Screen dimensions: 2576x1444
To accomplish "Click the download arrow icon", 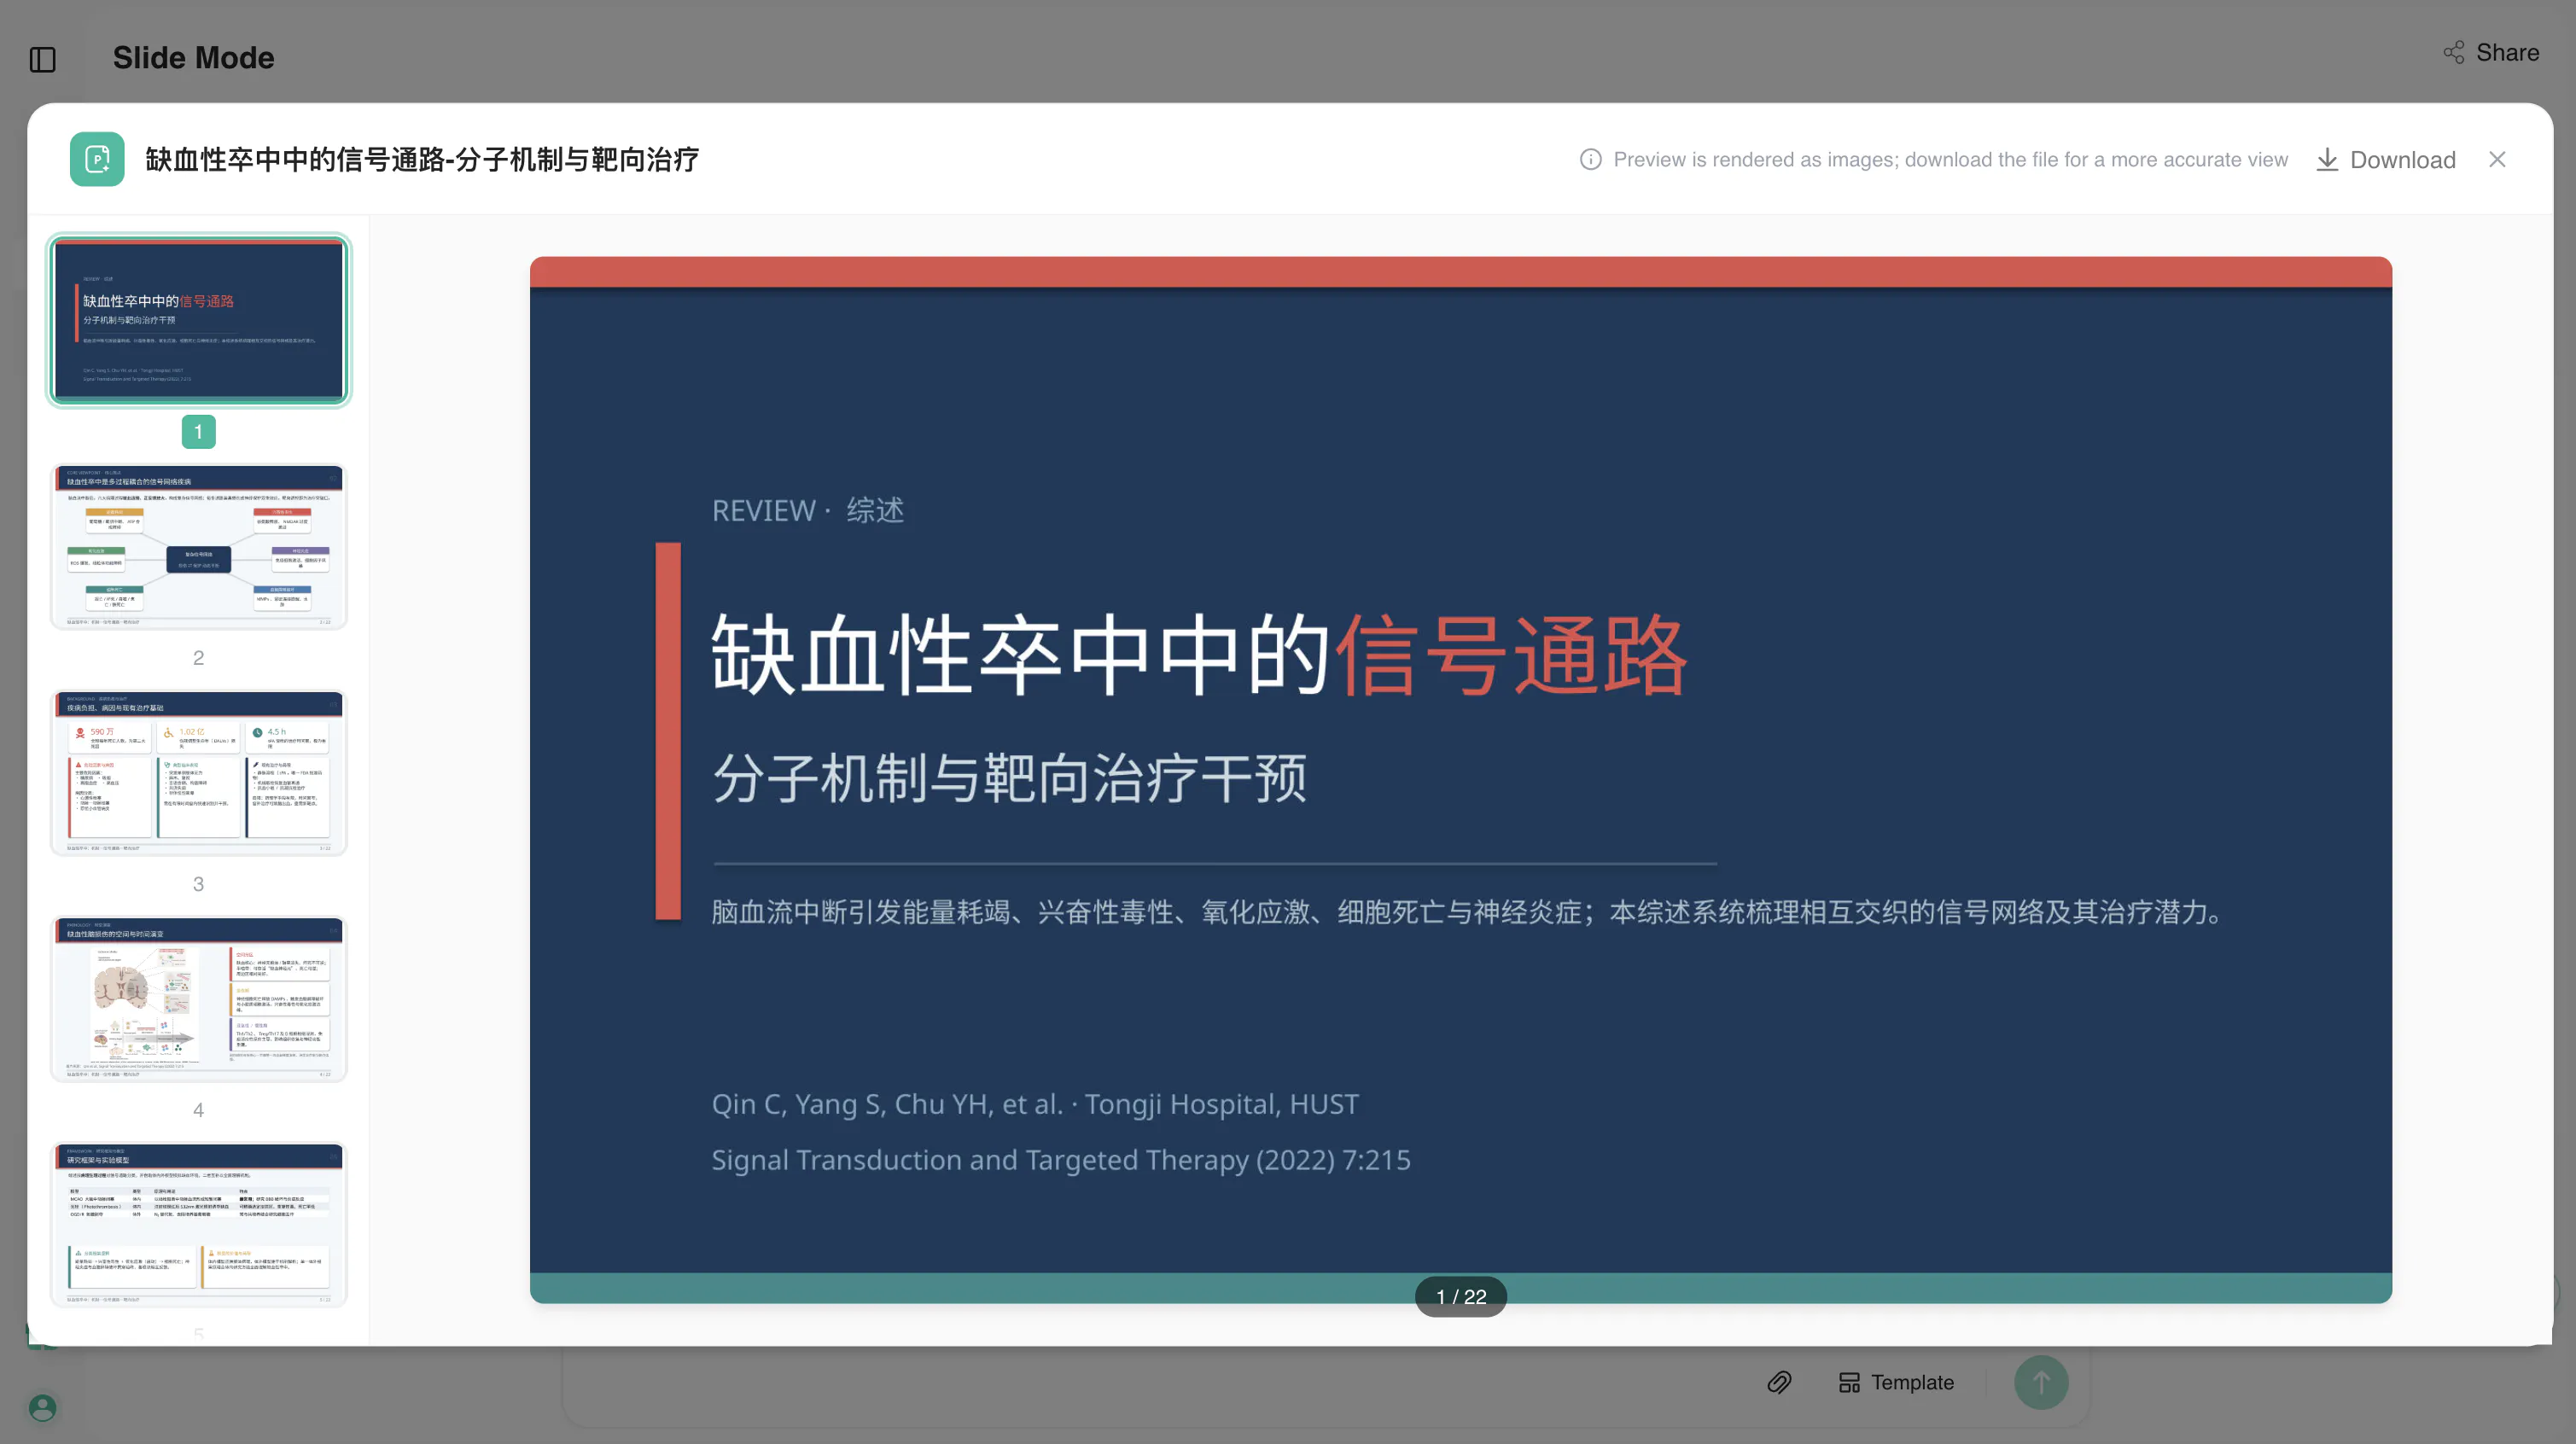I will [x=2327, y=160].
